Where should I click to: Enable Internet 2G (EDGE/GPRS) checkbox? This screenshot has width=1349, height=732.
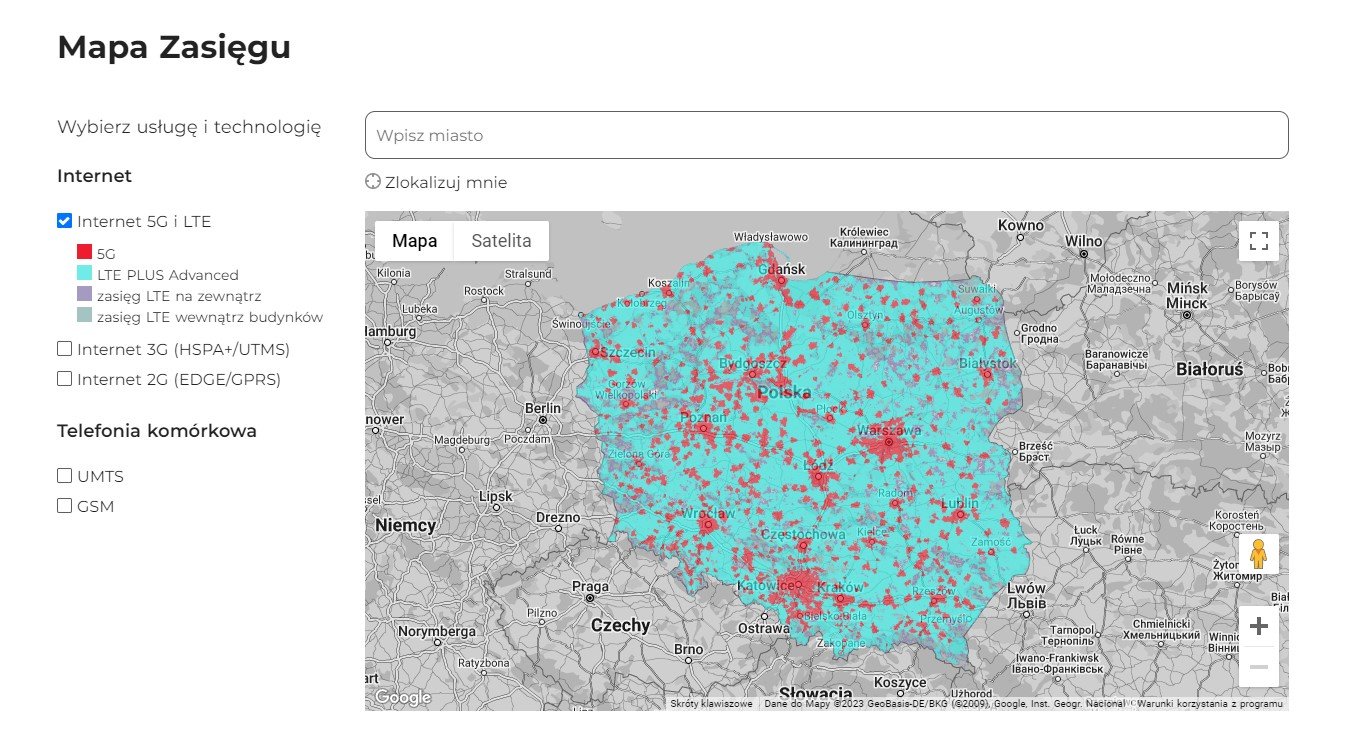click(65, 379)
